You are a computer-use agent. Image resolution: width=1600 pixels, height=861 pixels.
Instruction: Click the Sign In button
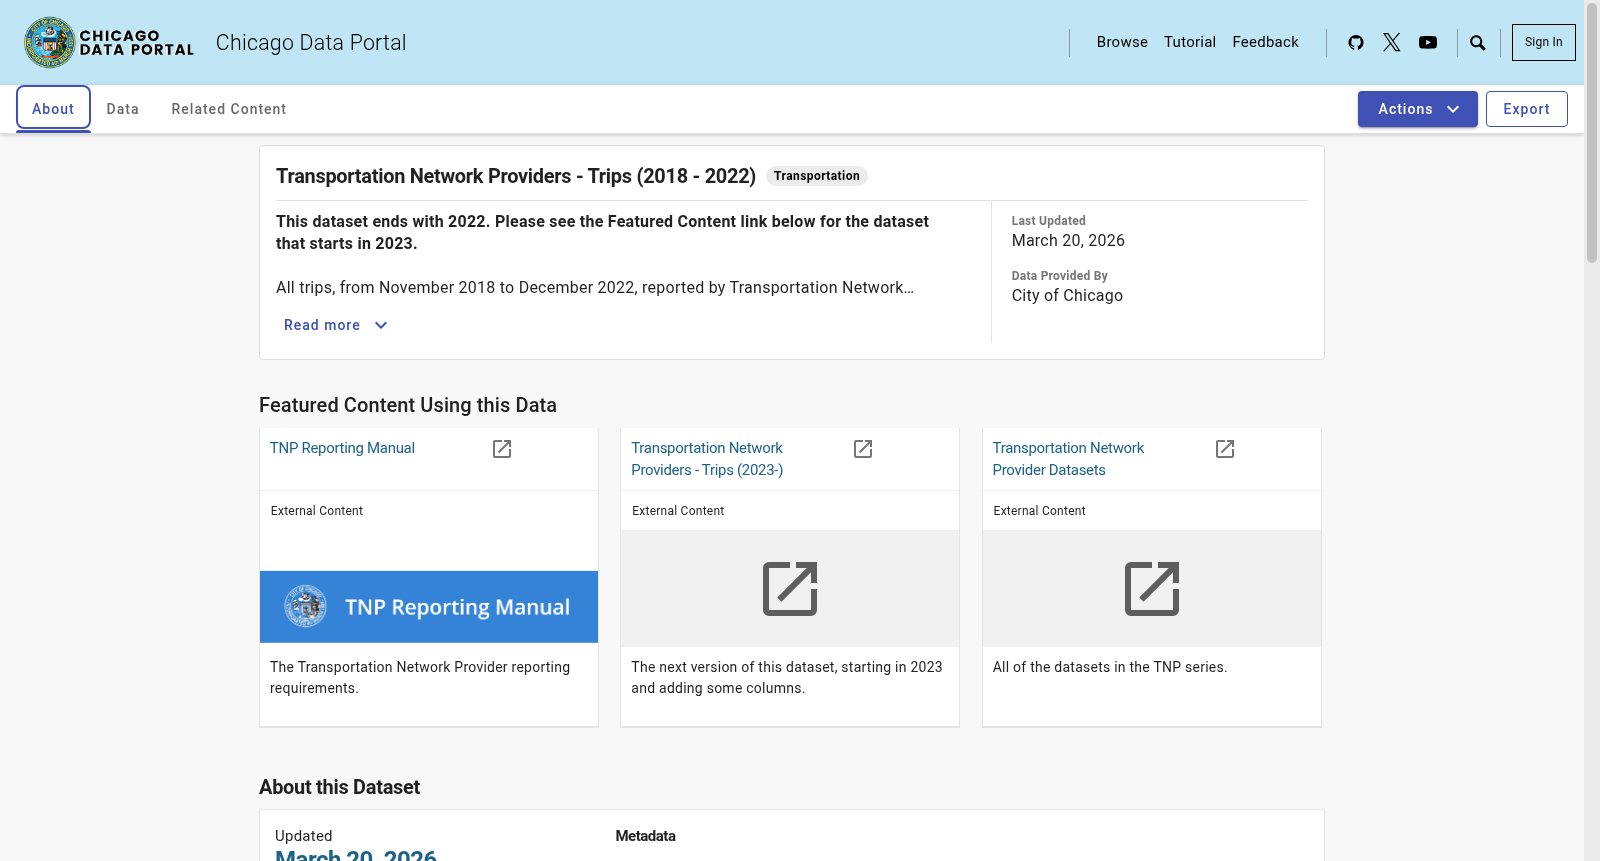pos(1544,42)
